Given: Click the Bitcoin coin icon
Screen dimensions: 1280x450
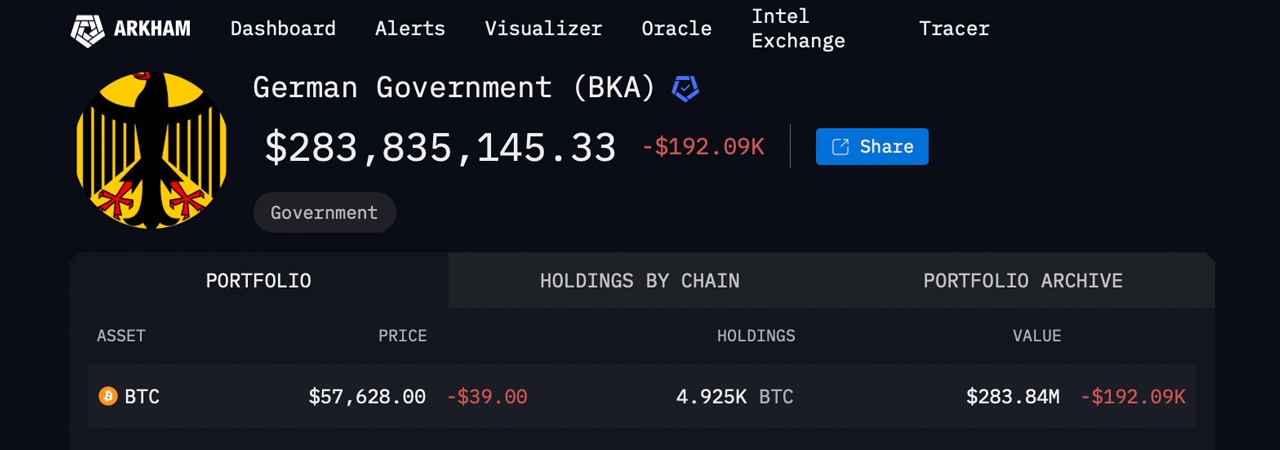Looking at the screenshot, I should pos(108,397).
